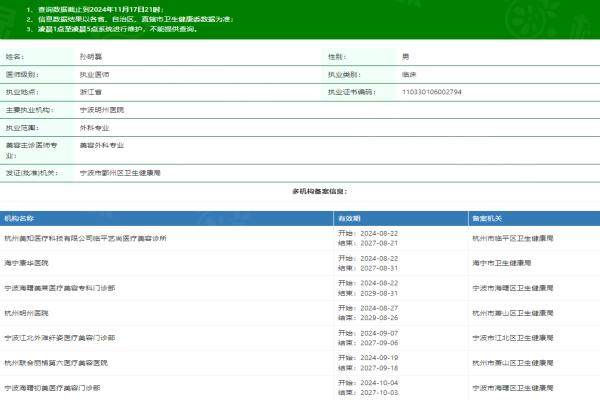Select 宁波明州医院 main institution value

tap(102, 110)
